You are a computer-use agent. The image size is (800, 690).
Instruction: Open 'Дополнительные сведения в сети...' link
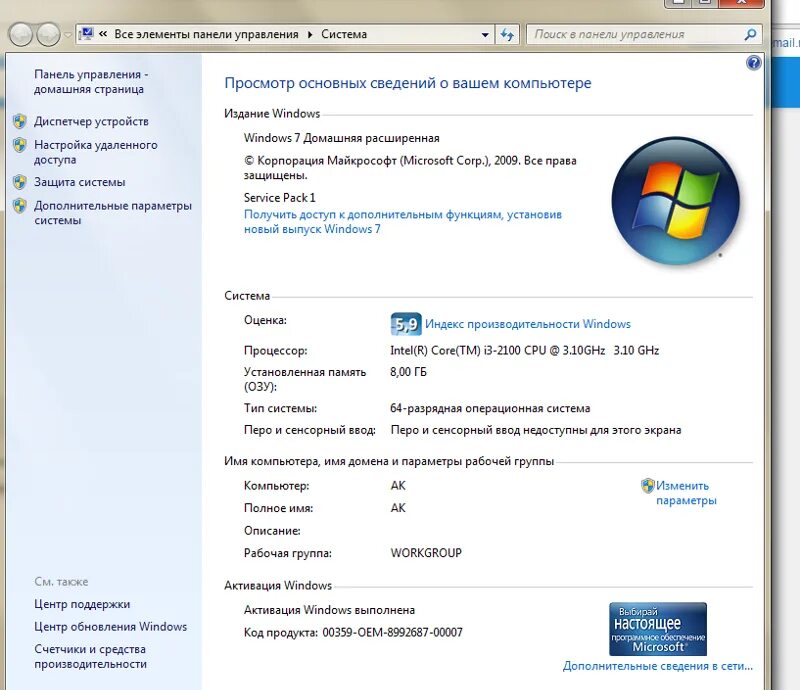658,666
